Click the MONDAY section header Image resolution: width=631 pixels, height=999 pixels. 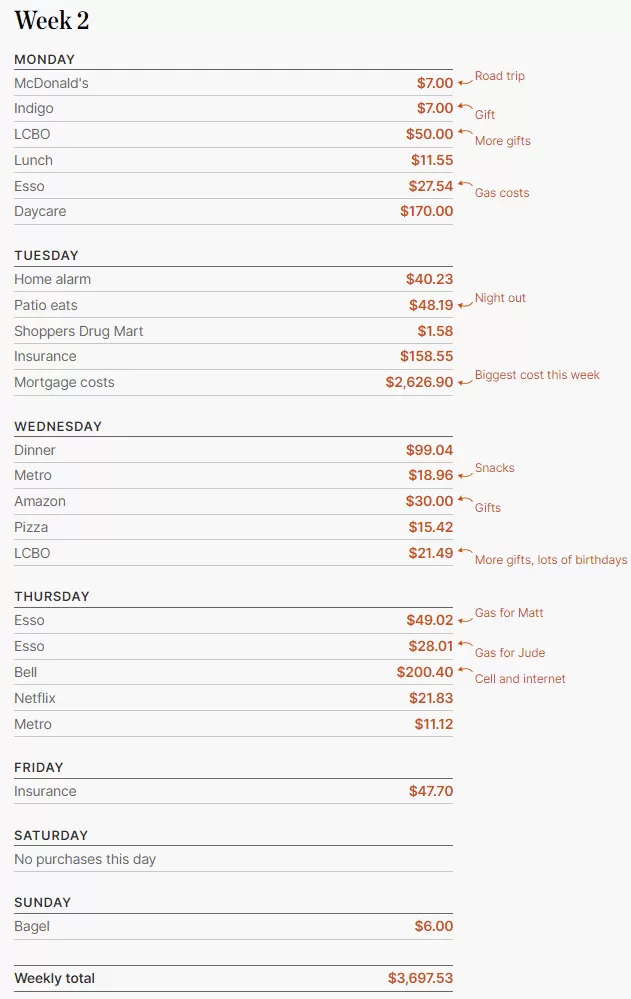click(45, 59)
